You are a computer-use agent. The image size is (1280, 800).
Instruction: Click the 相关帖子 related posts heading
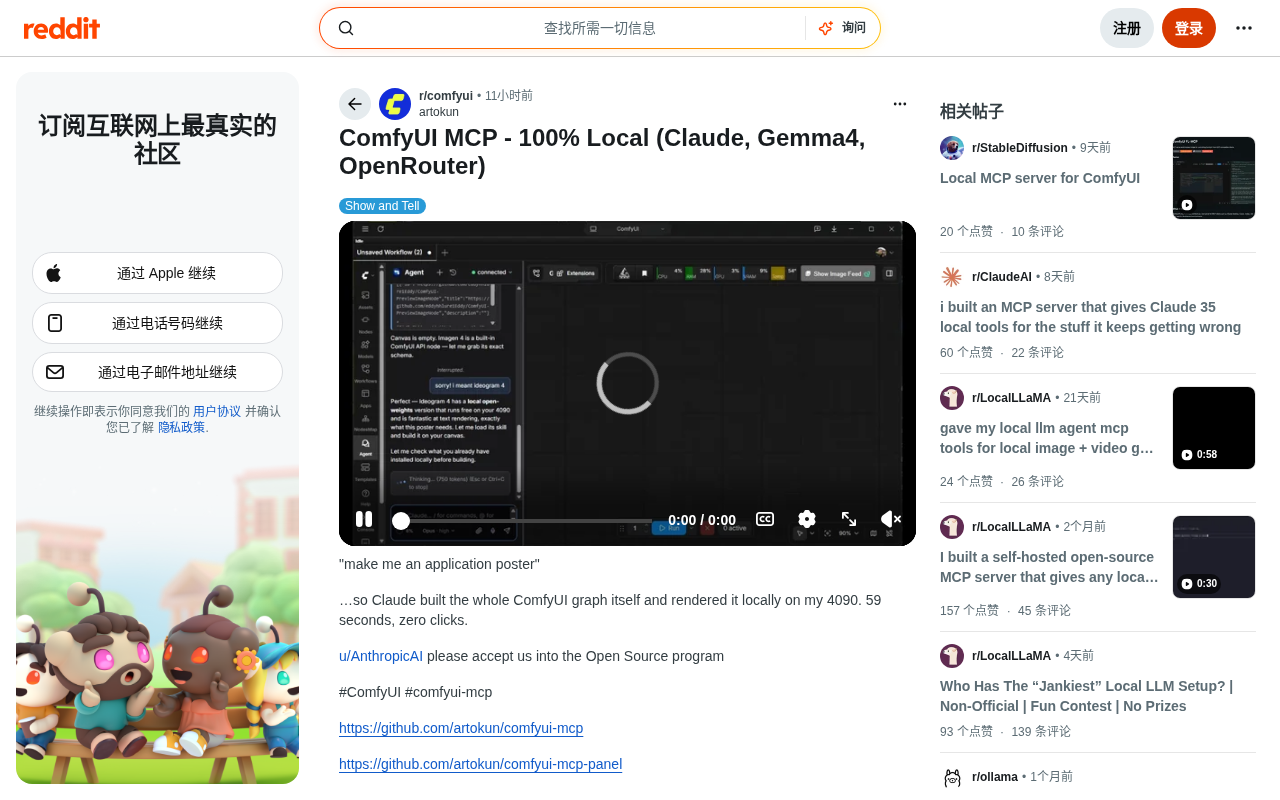(972, 111)
